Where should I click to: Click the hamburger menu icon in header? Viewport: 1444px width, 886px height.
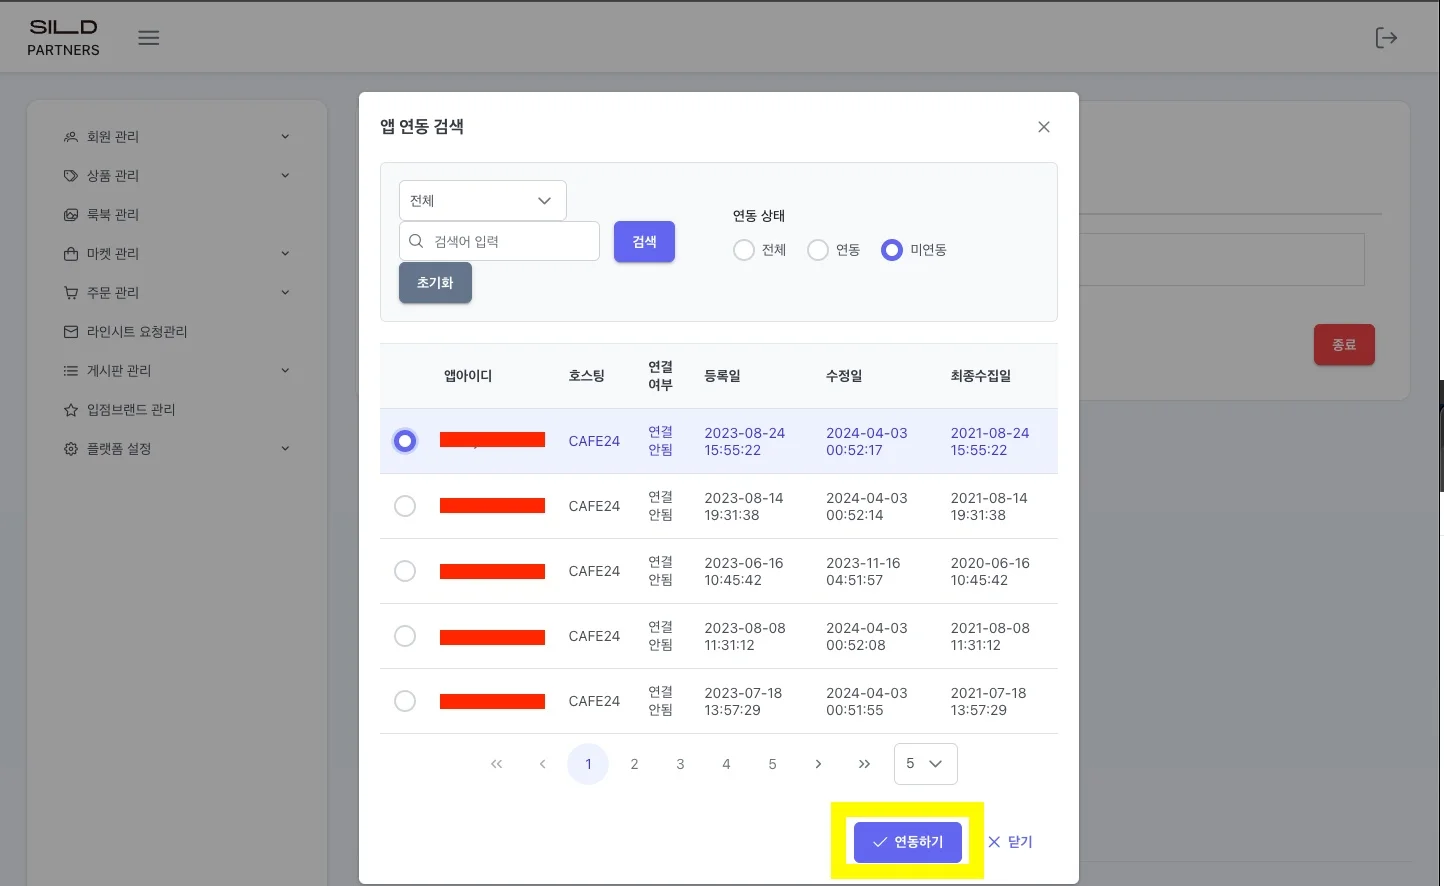click(x=149, y=38)
